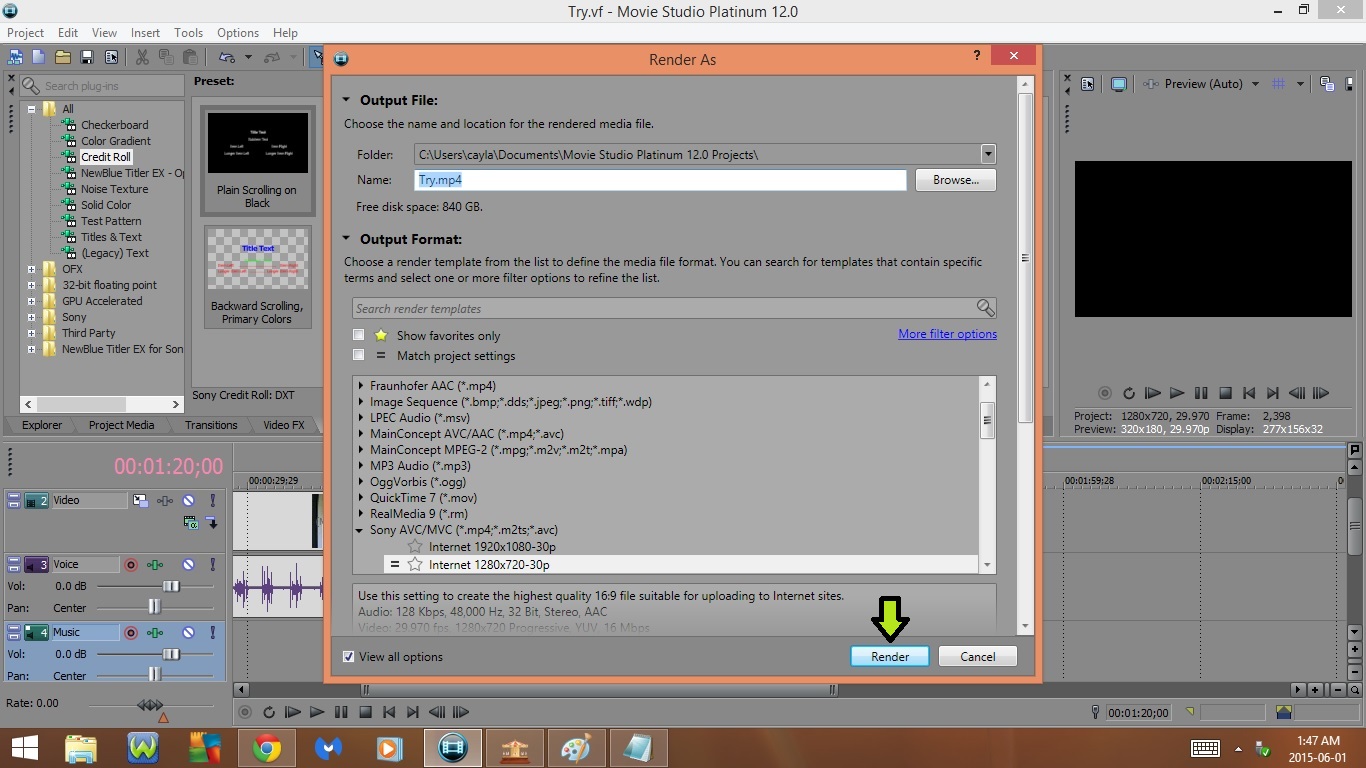Click the on-screen keyboard tray icon

tap(1205, 748)
